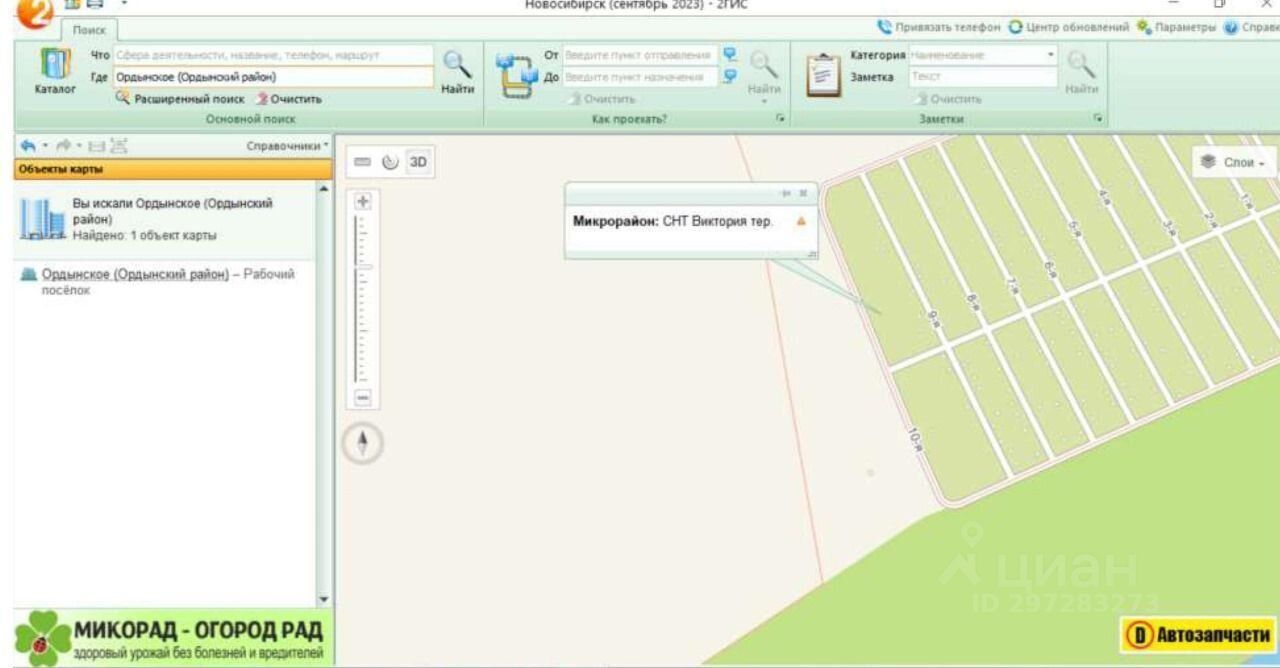Click the От departure input field
The image size is (1280, 668).
click(x=639, y=54)
